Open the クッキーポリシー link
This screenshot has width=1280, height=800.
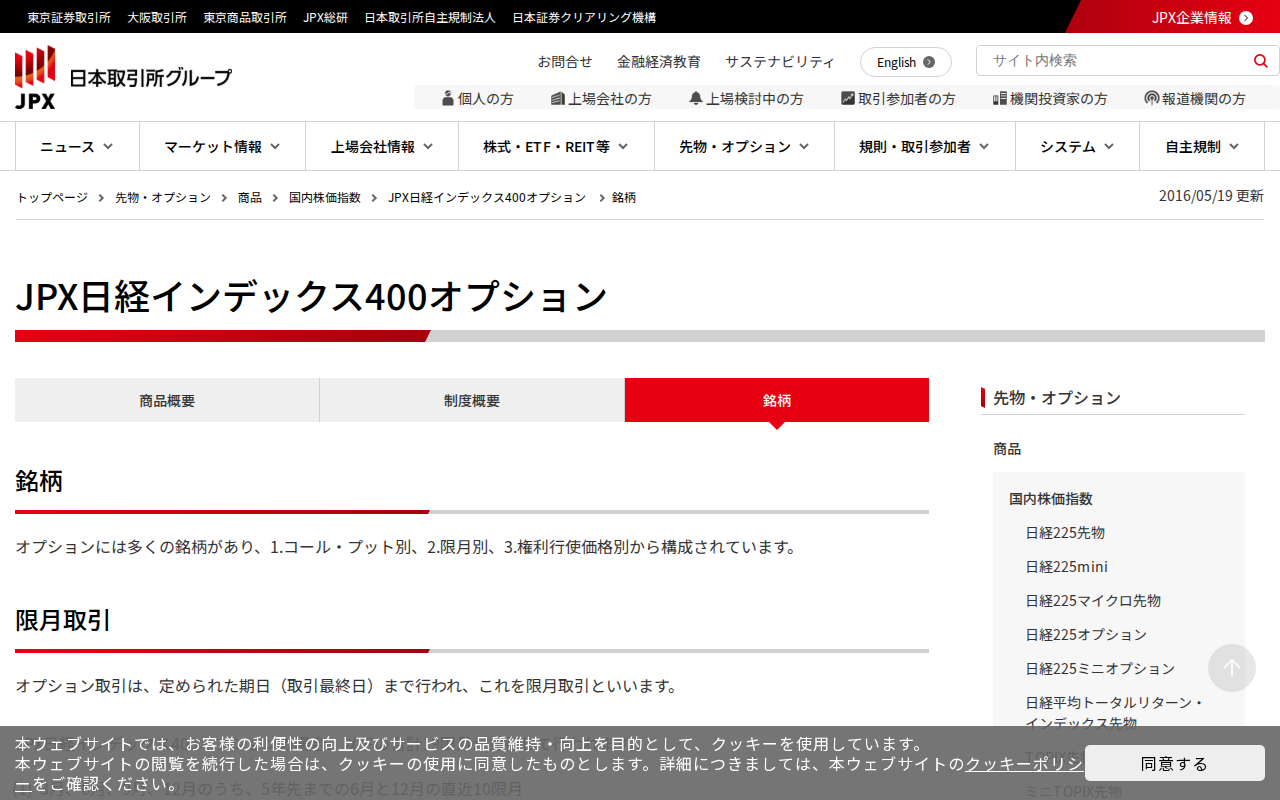pos(1024,764)
